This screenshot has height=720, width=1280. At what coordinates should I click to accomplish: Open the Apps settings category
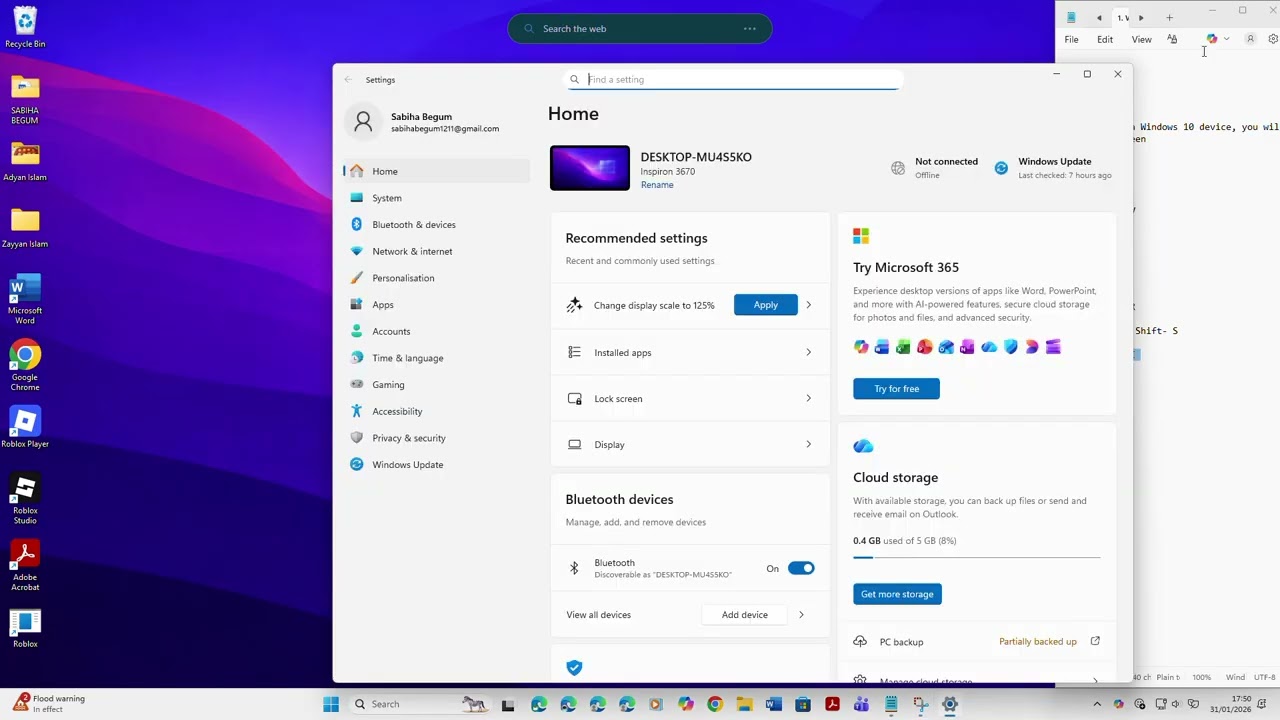(436, 305)
